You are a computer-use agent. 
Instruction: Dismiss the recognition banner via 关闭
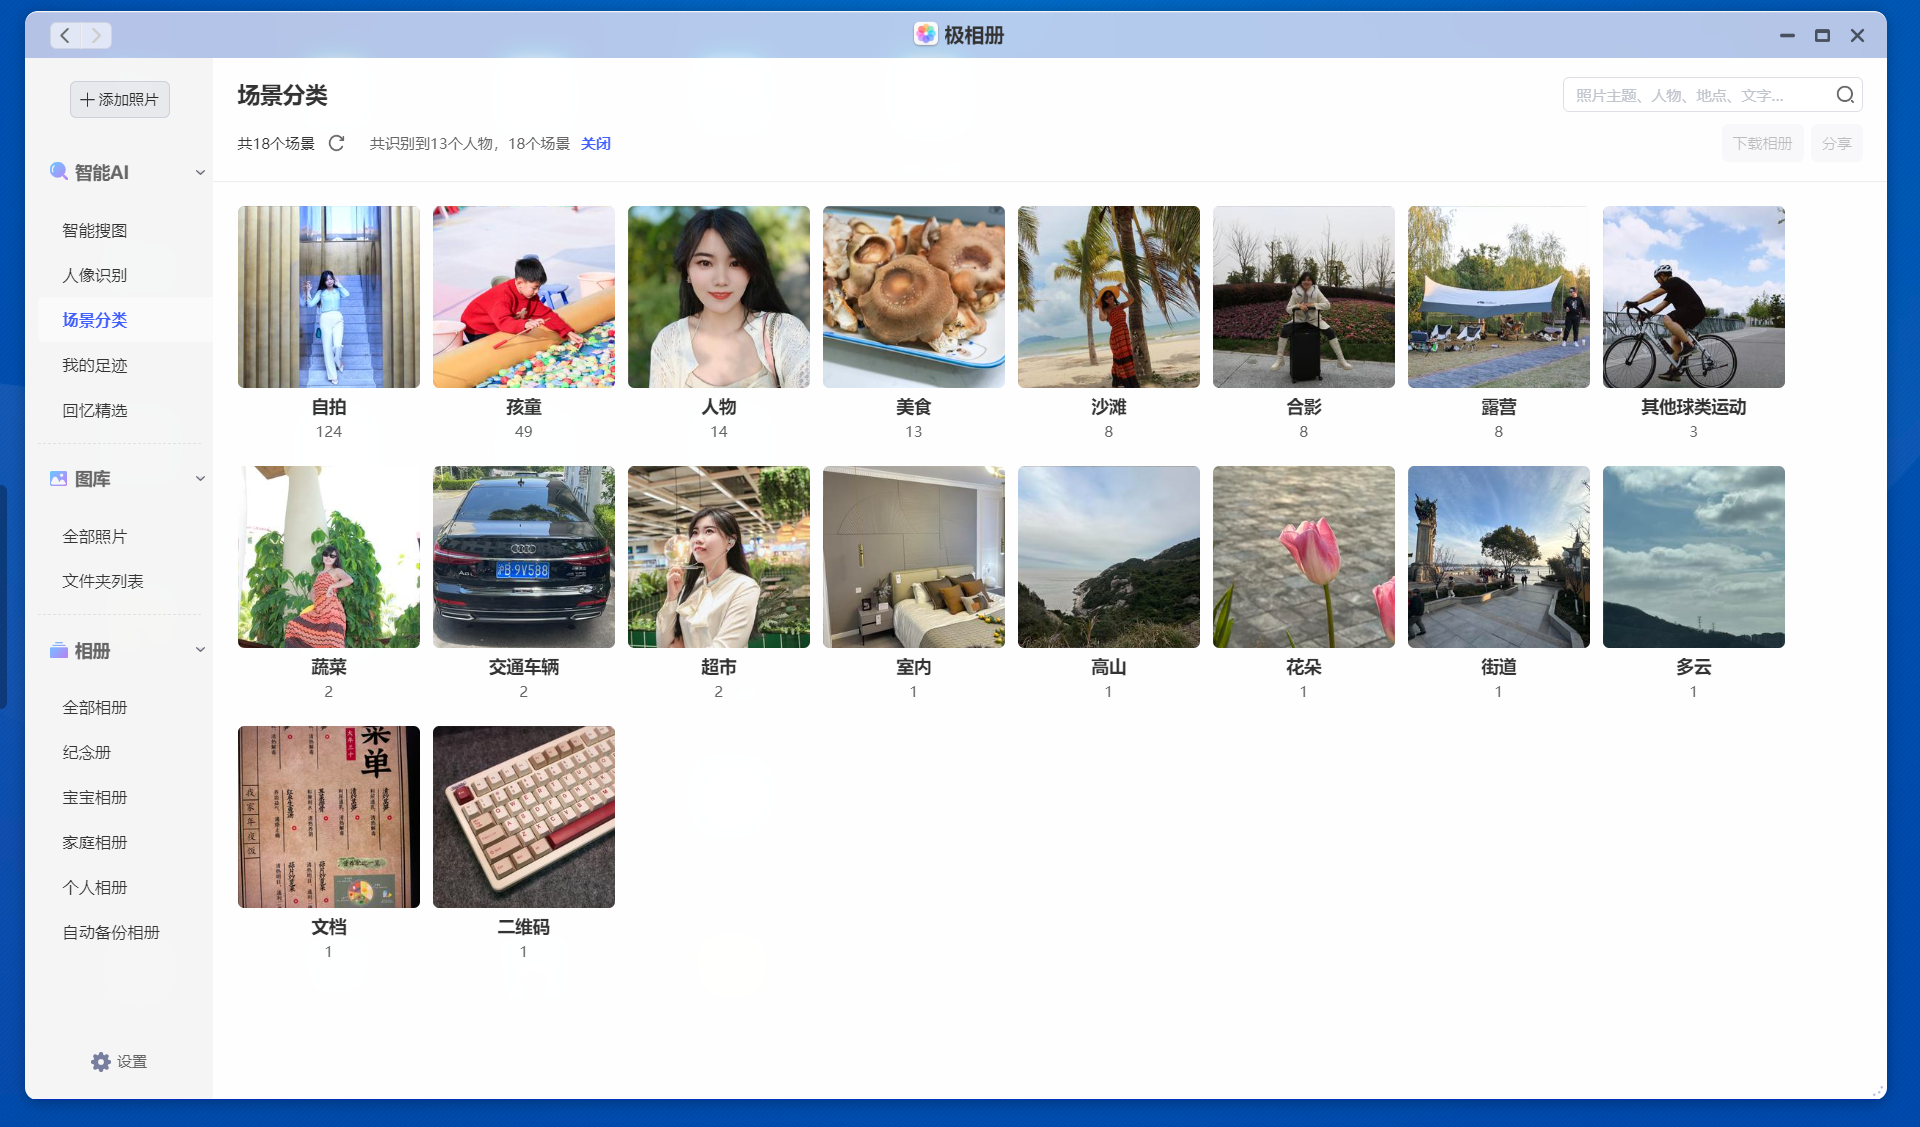[x=595, y=143]
